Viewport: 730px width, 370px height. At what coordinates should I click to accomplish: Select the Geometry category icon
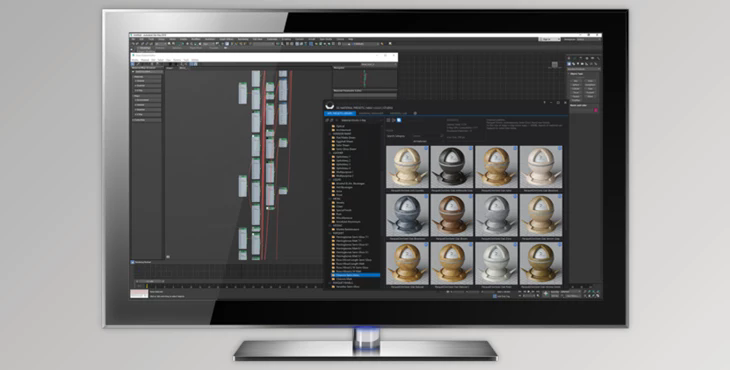pos(569,64)
